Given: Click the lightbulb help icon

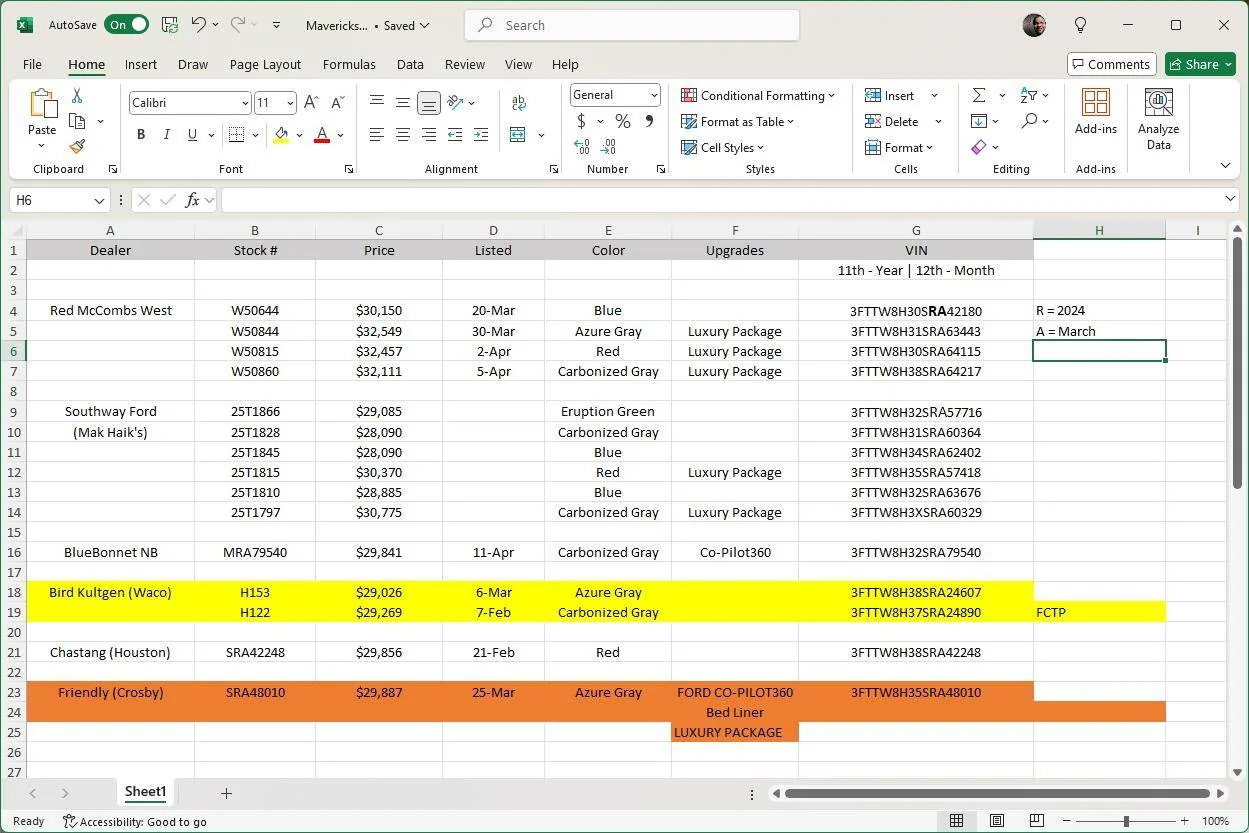Looking at the screenshot, I should 1080,25.
